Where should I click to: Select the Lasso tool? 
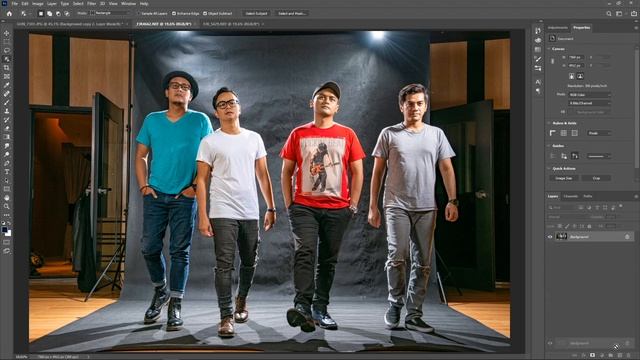tap(7, 50)
